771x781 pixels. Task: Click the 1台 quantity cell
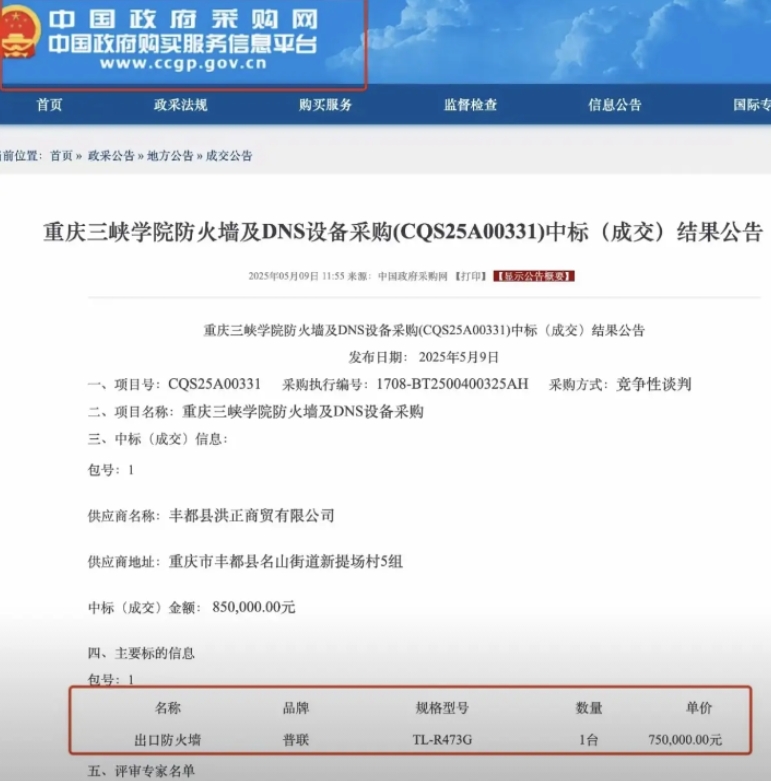tap(588, 740)
